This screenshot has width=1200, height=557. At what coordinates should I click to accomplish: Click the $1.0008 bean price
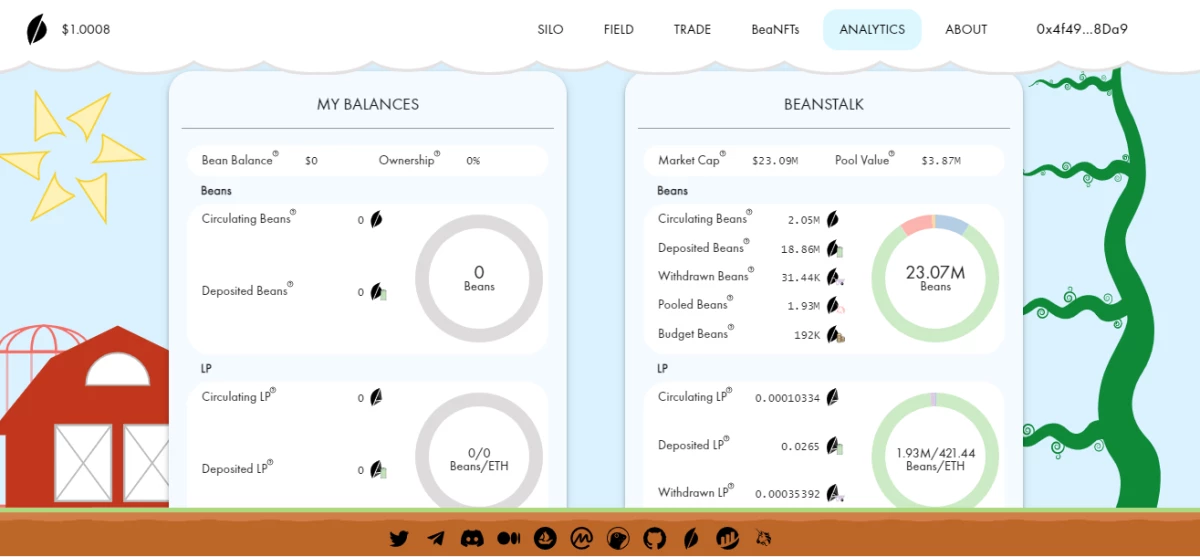tap(86, 30)
